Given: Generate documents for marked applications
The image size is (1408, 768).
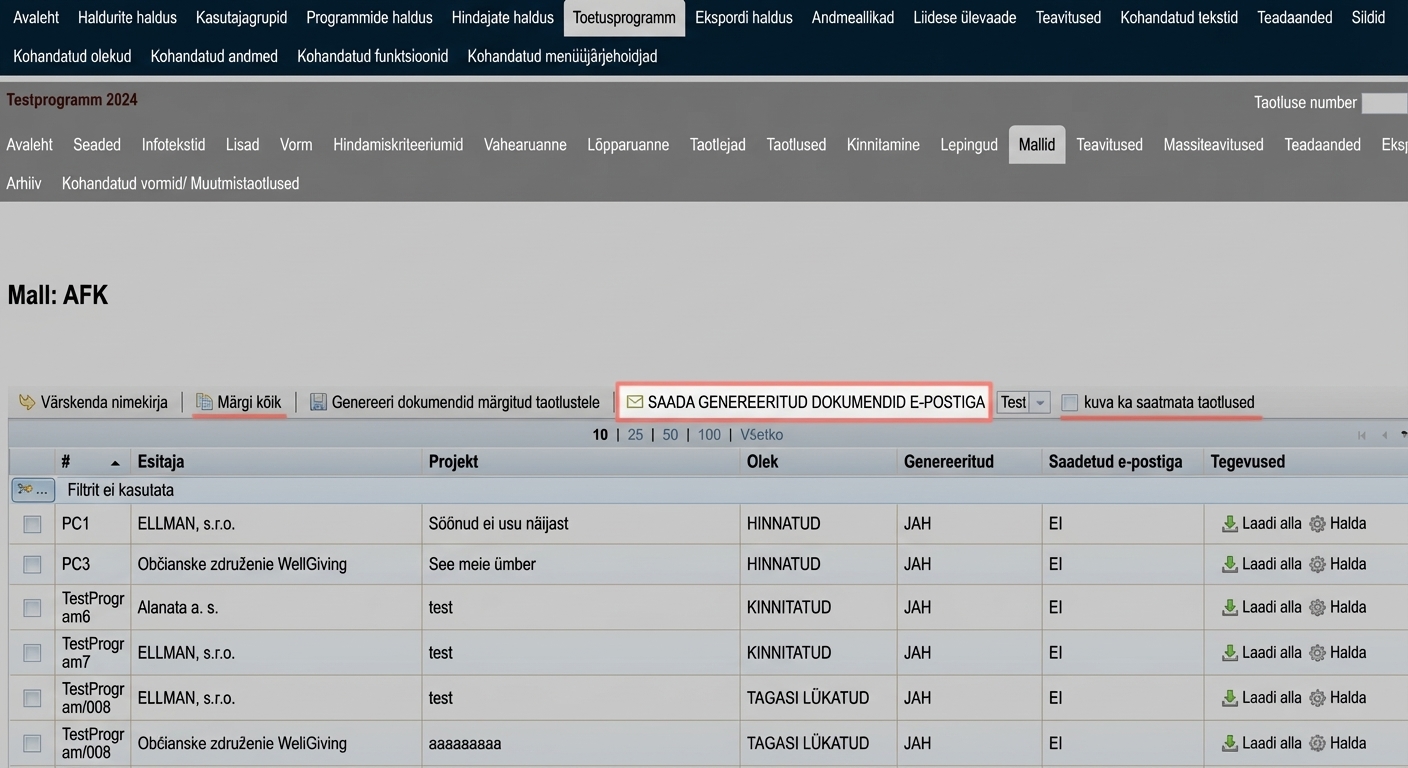Looking at the screenshot, I should pyautogui.click(x=454, y=402).
